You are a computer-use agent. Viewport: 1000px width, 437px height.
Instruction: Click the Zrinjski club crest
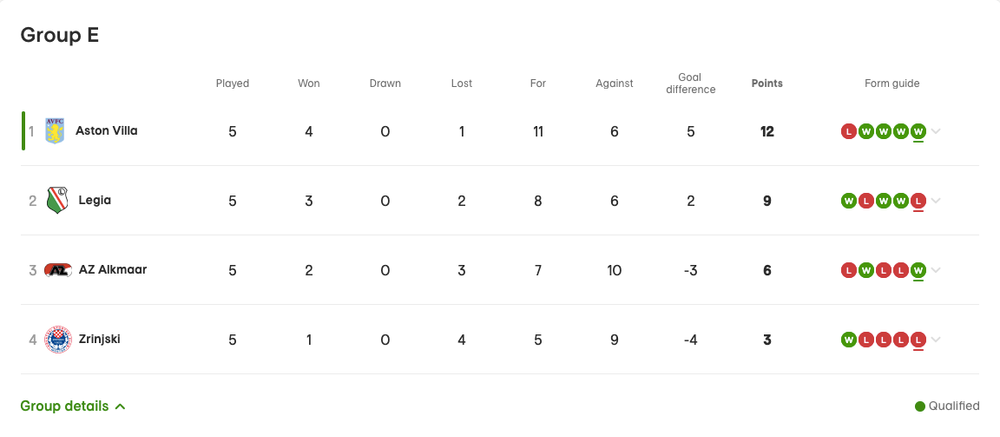[57, 340]
